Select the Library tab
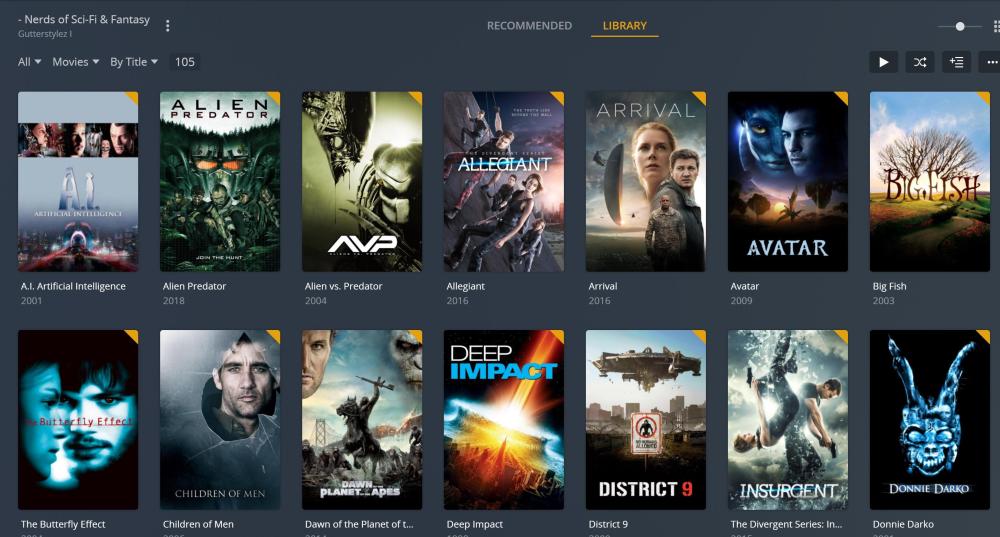 624,26
